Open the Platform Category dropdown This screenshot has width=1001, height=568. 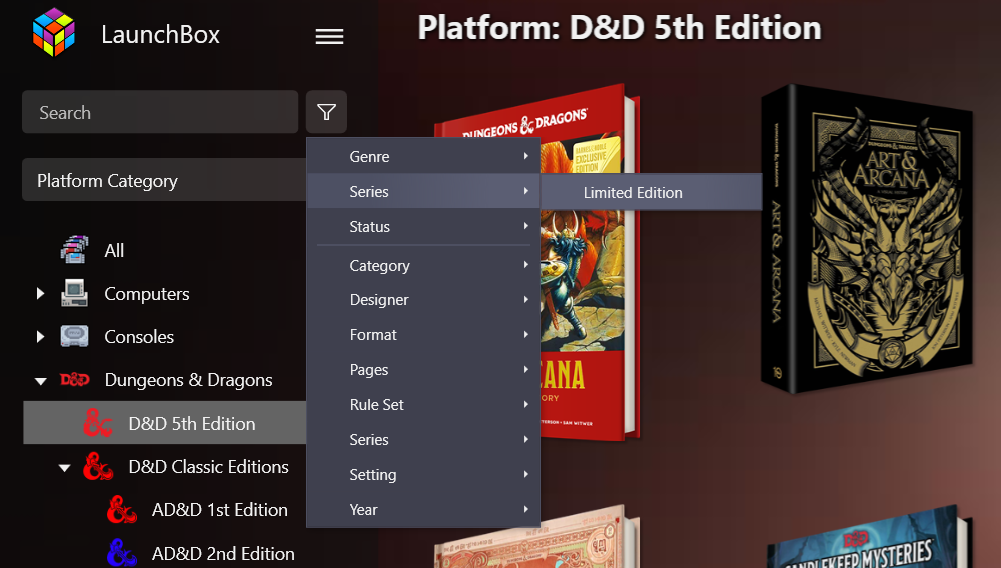[165, 180]
